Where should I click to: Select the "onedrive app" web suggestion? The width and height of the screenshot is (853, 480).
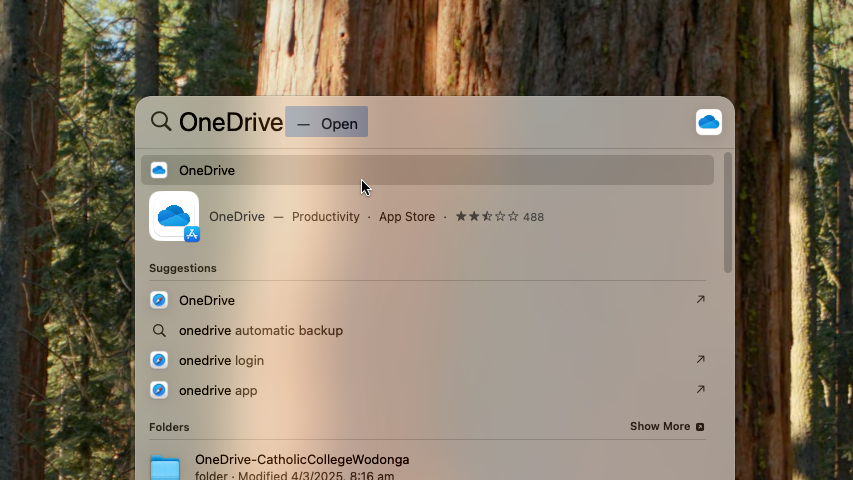click(x=218, y=390)
